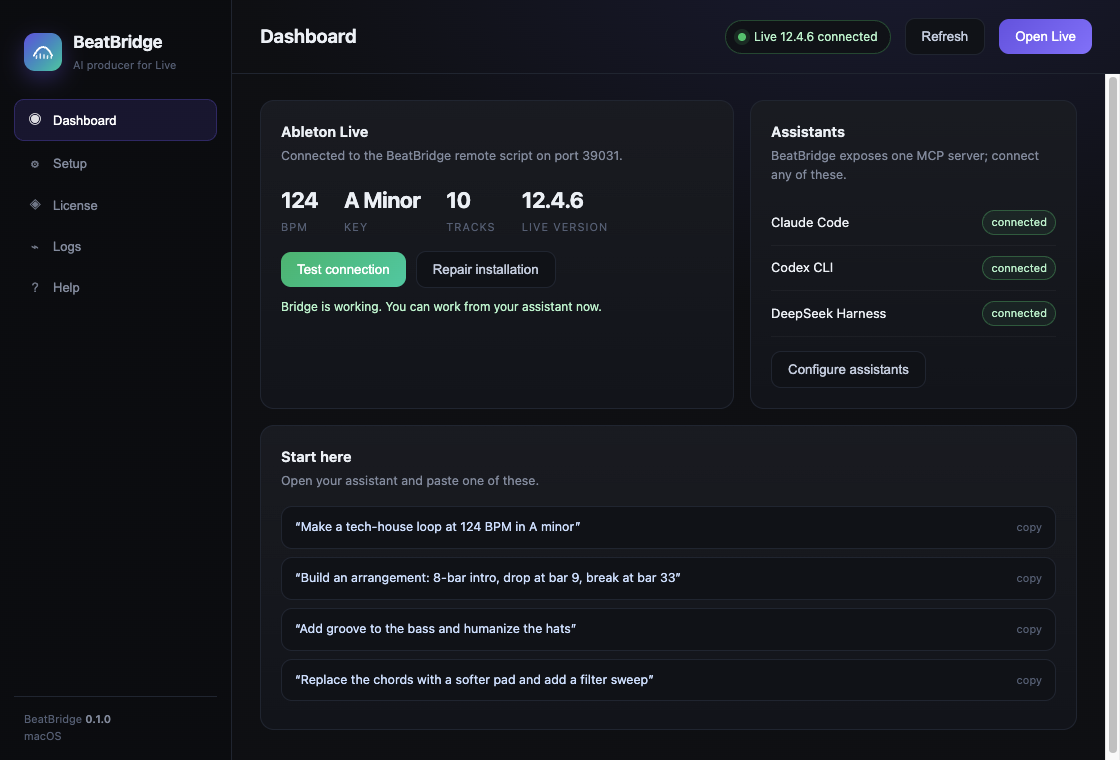This screenshot has height=760, width=1120.
Task: Copy the 8-bar intro arrangement prompt
Action: [x=1029, y=578]
